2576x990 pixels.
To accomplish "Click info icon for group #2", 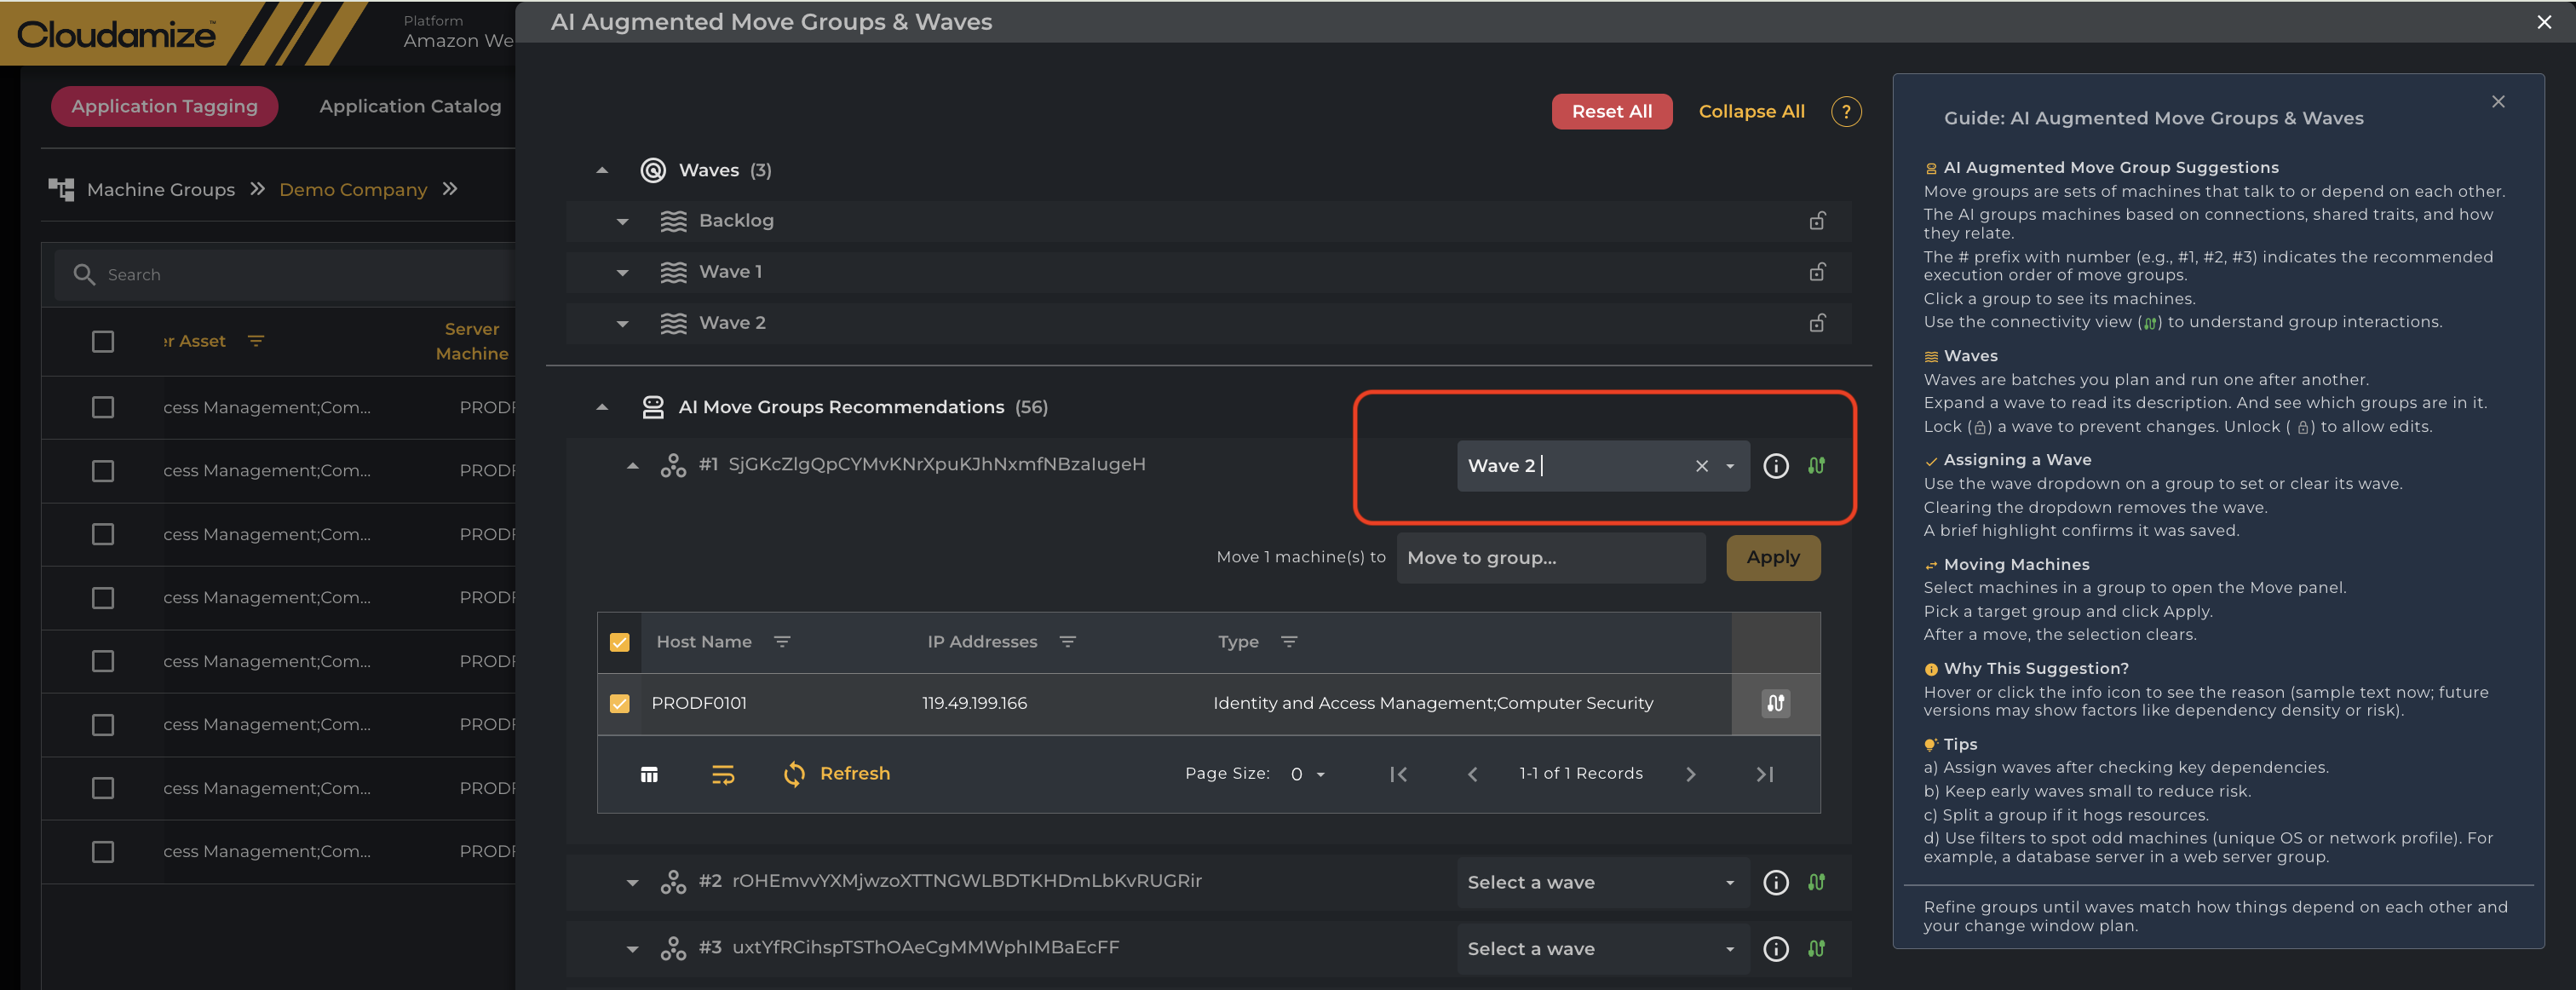I will [x=1775, y=882].
